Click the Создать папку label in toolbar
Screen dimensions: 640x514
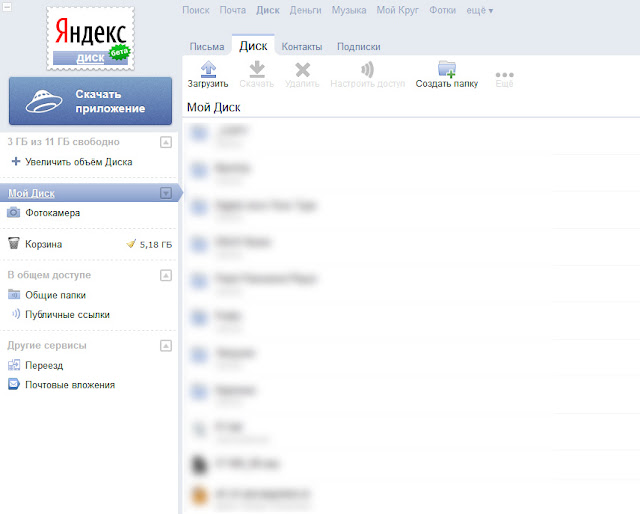pyautogui.click(x=447, y=83)
